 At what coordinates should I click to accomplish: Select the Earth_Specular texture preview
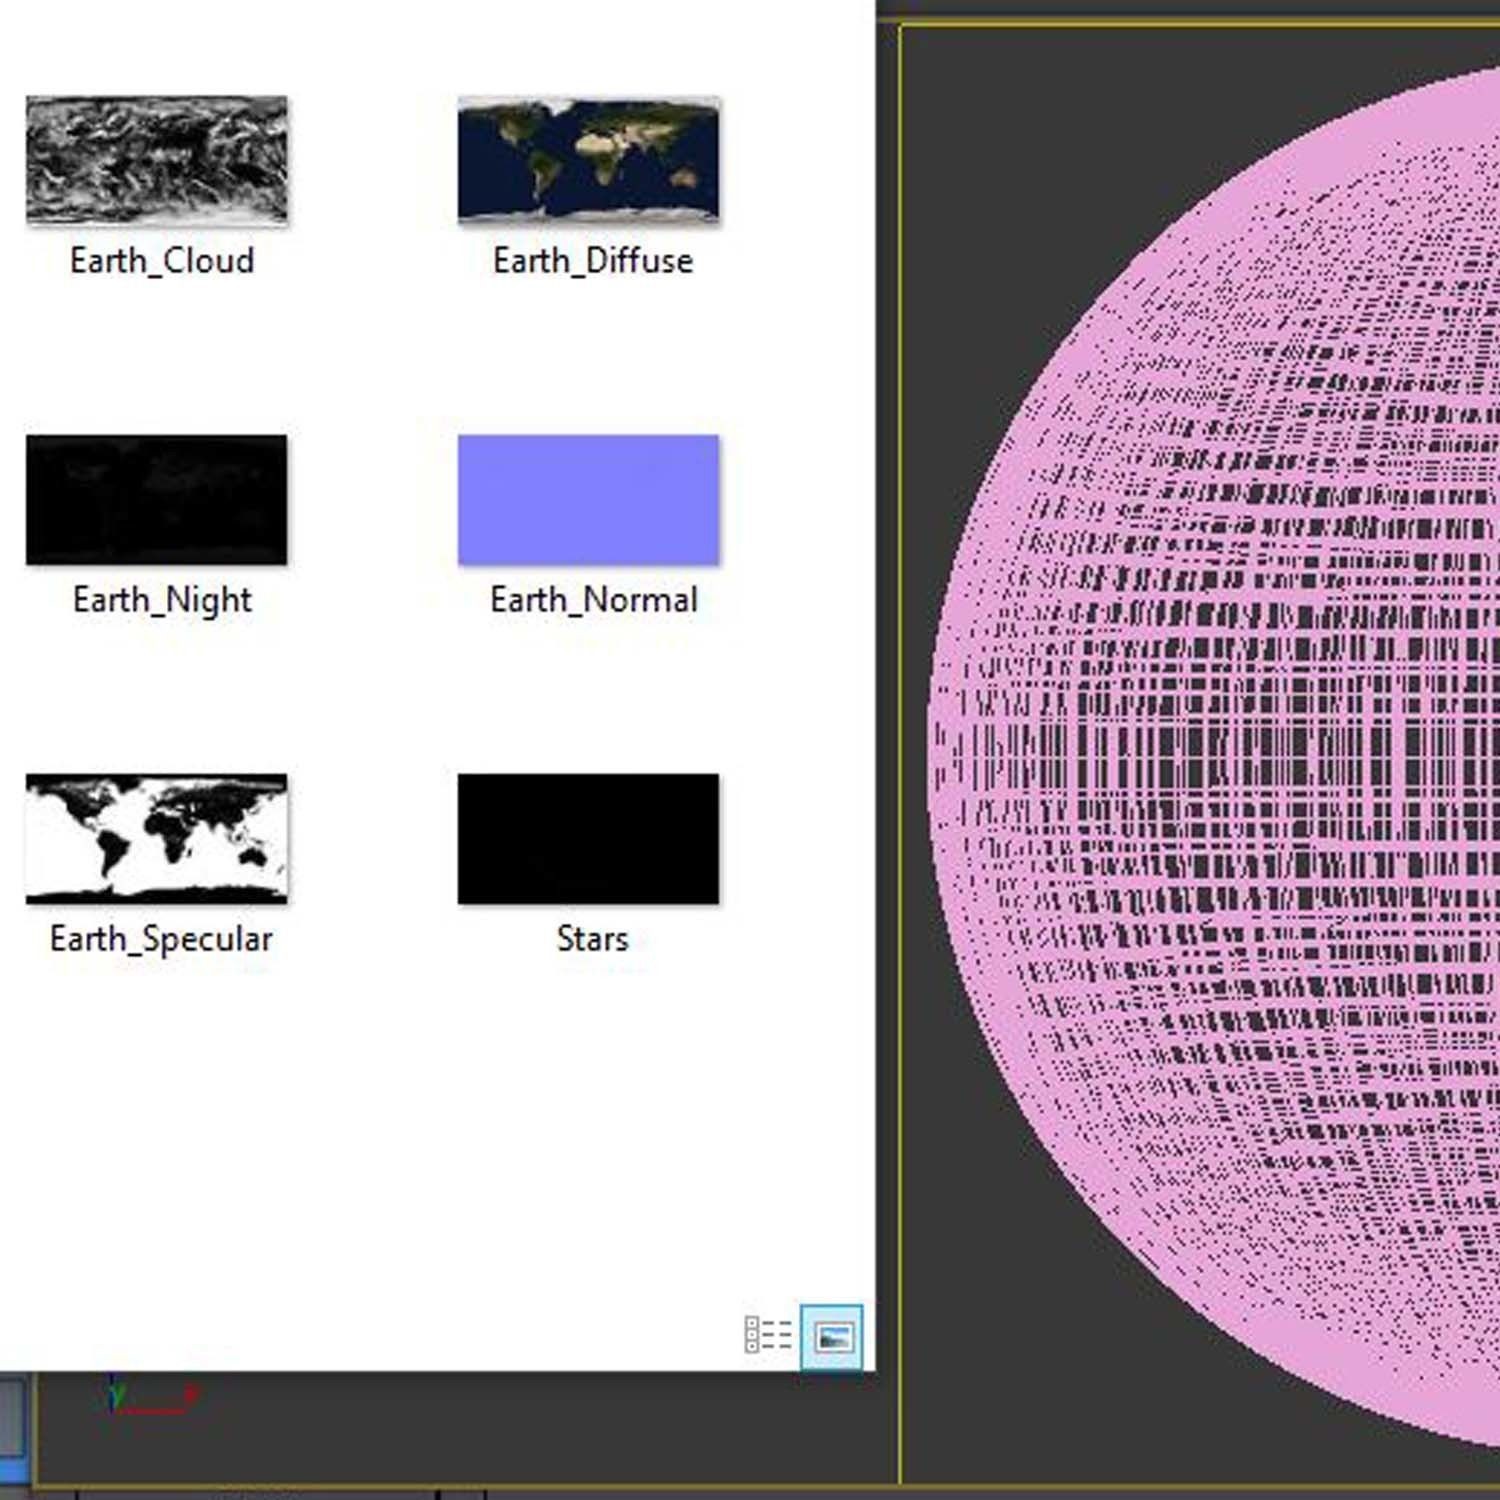pyautogui.click(x=156, y=838)
